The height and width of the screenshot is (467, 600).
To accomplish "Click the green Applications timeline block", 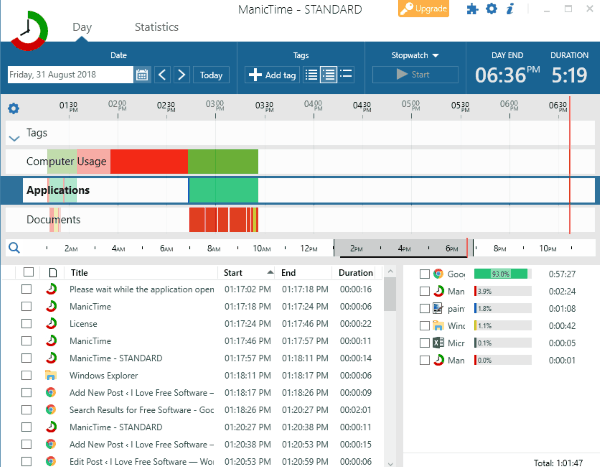I will point(223,190).
